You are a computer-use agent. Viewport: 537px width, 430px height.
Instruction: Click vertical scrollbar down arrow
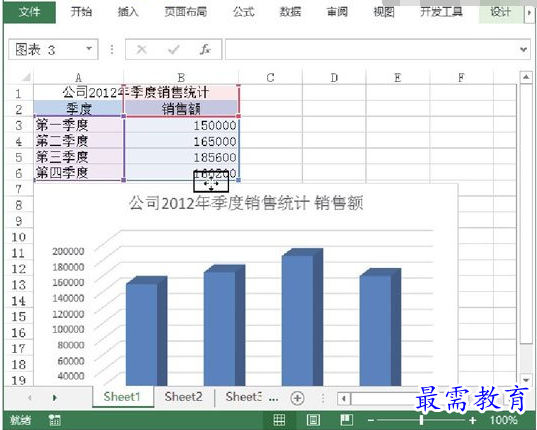point(526,379)
